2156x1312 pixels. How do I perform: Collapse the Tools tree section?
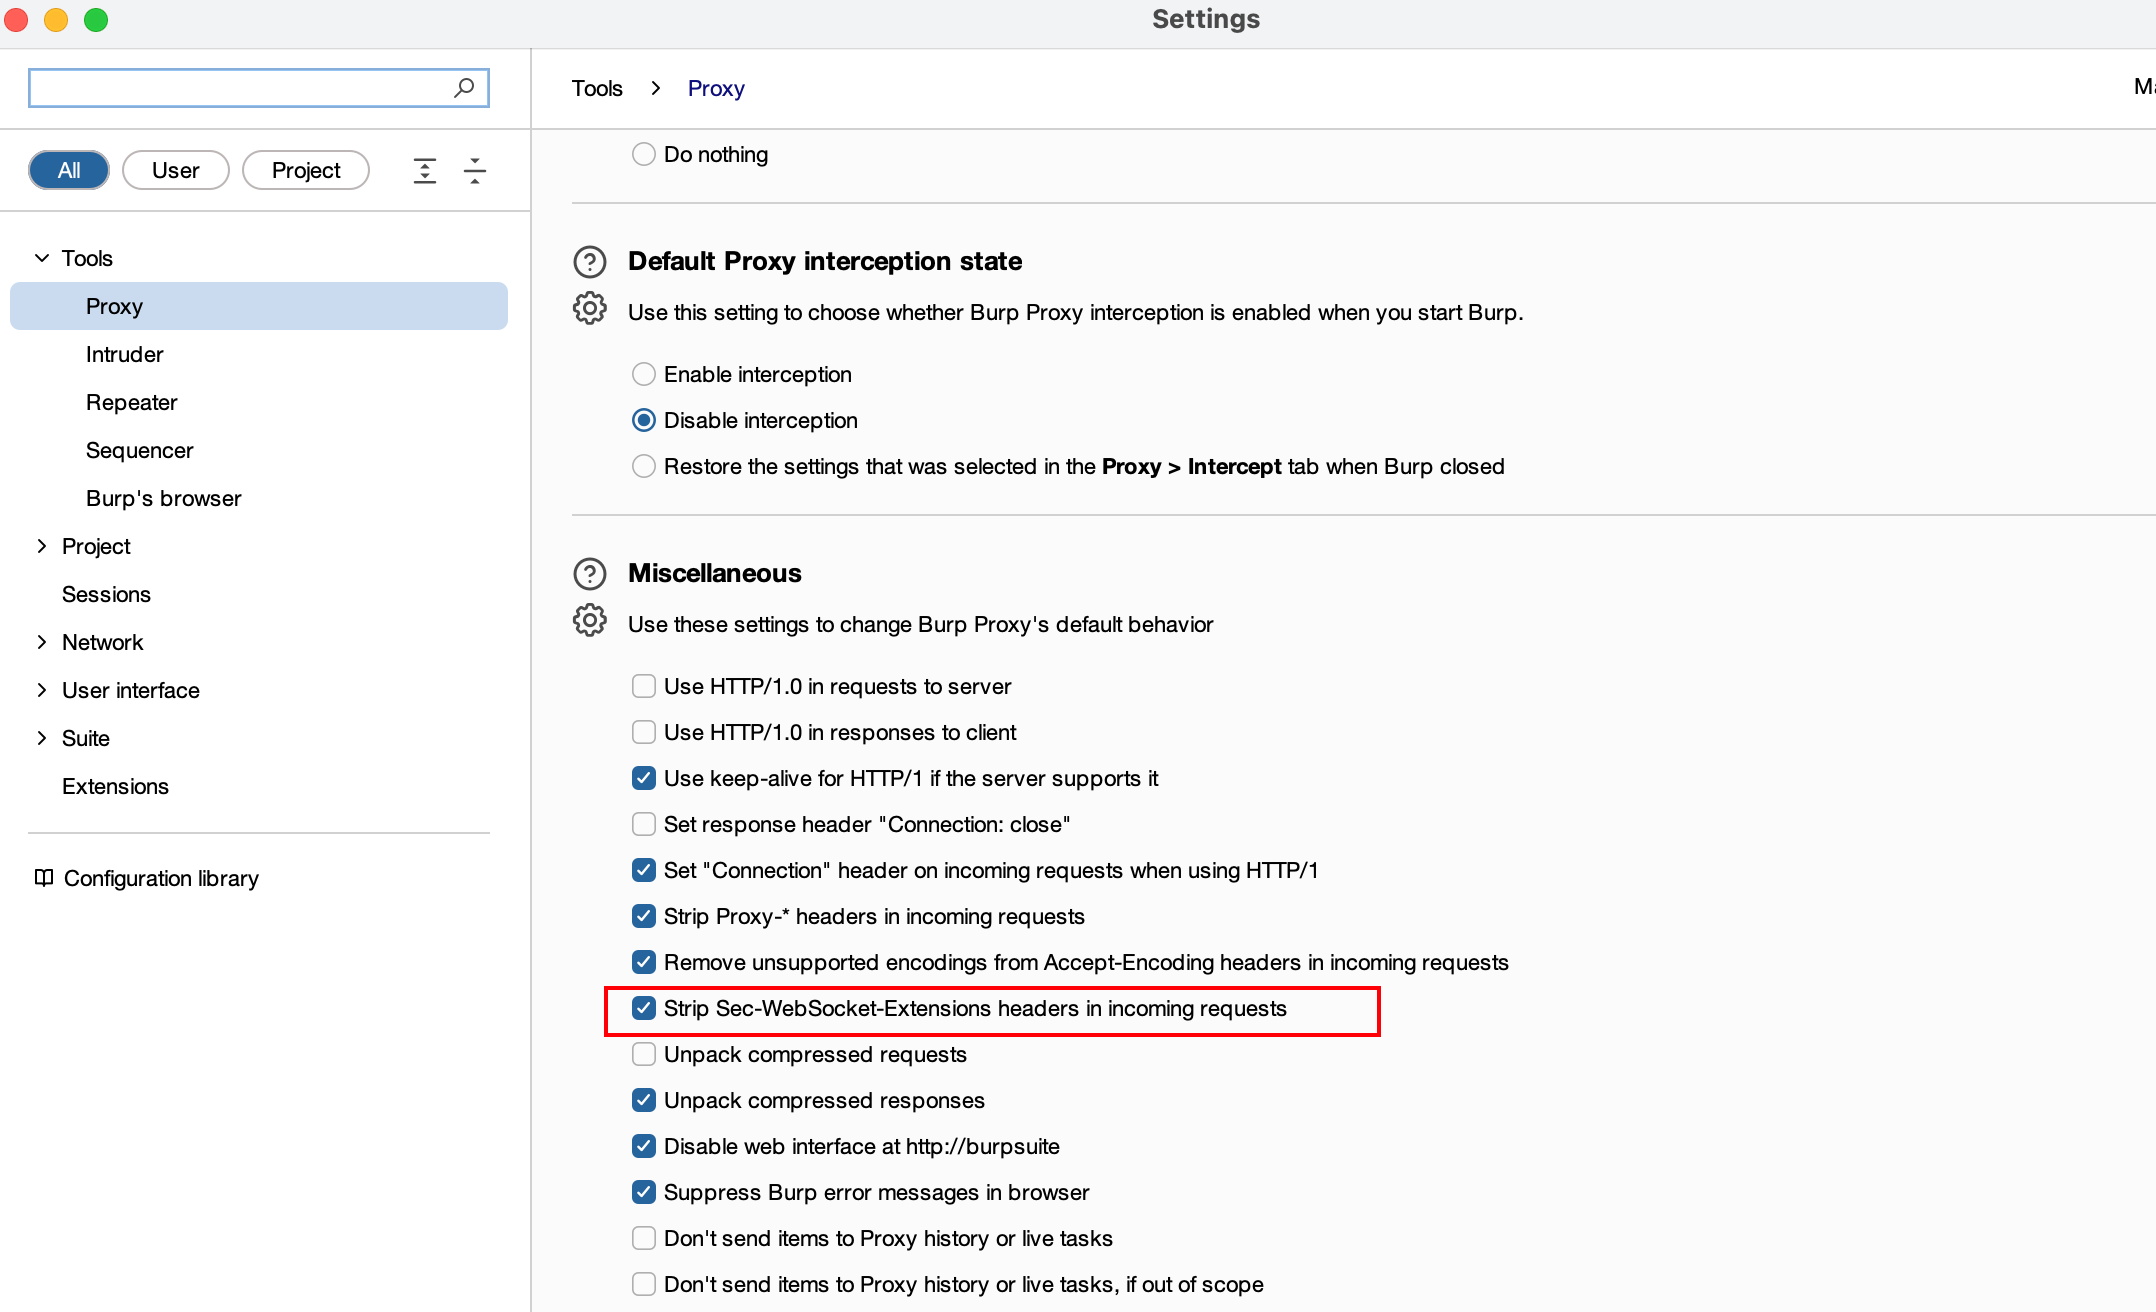42,258
